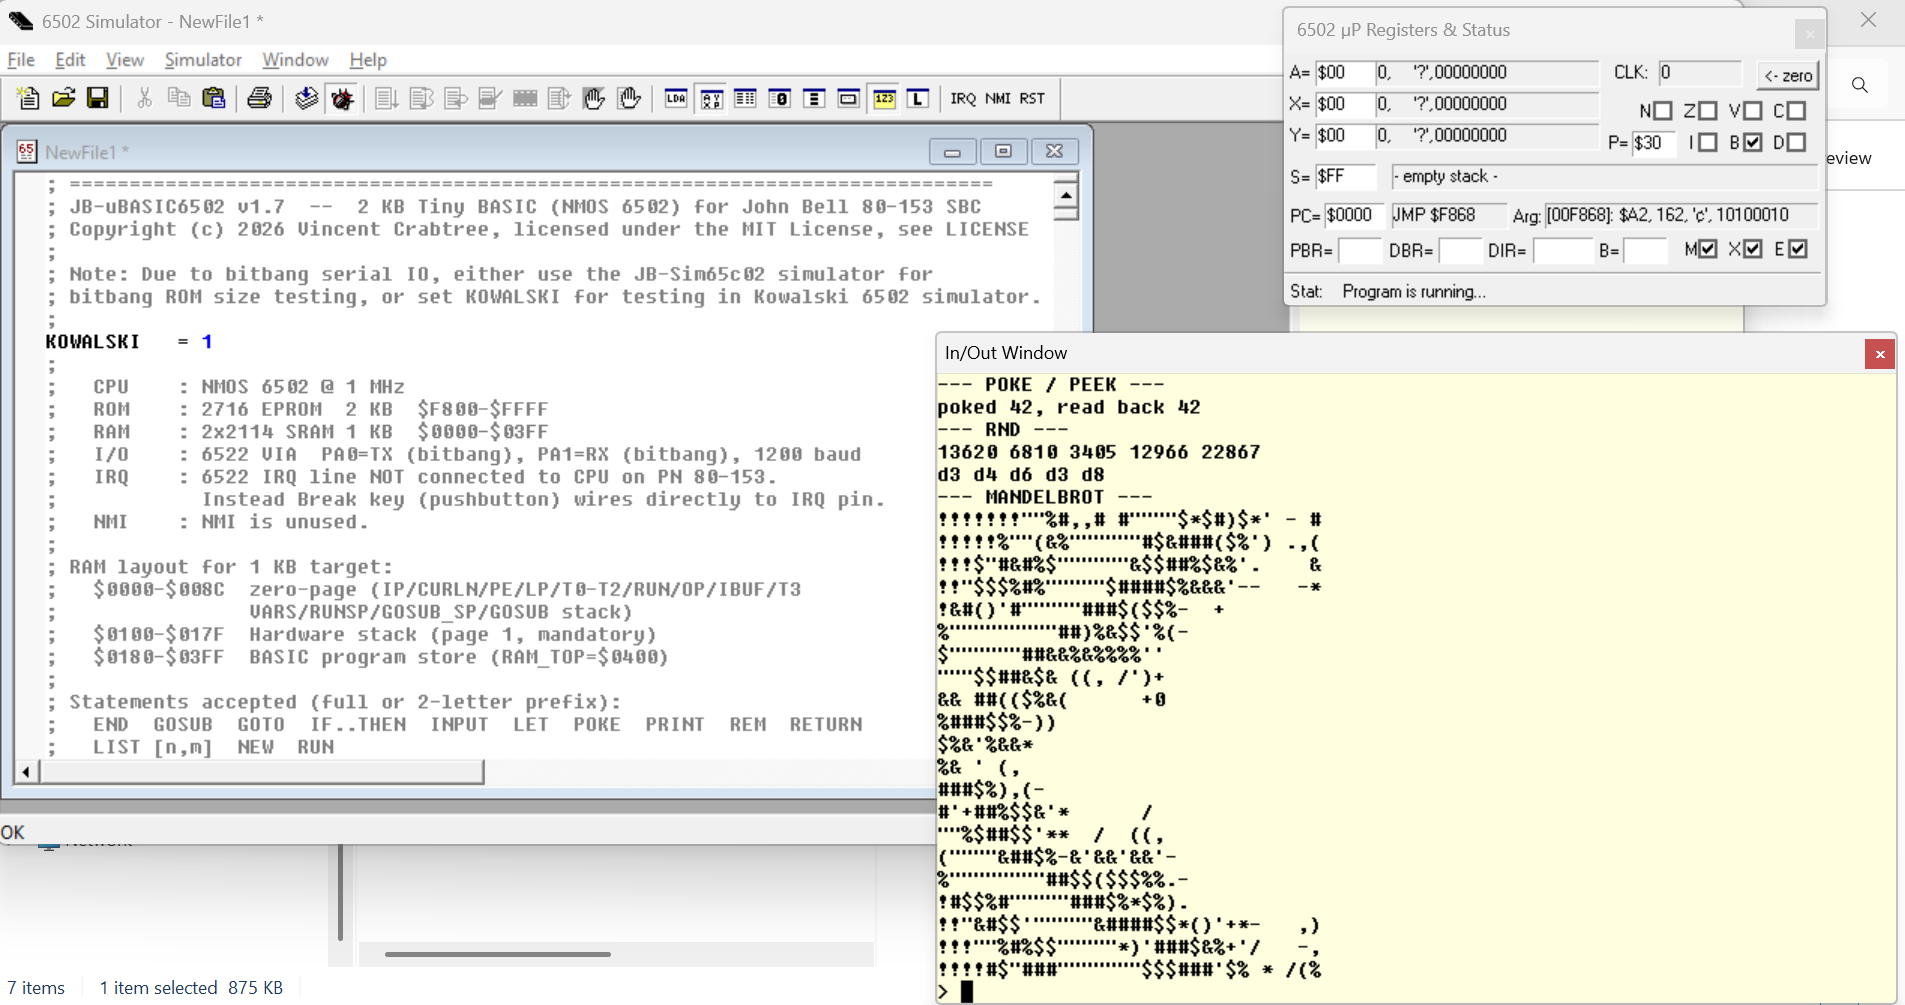Click the P status register field
1905x1005 pixels.
[x=1654, y=143]
